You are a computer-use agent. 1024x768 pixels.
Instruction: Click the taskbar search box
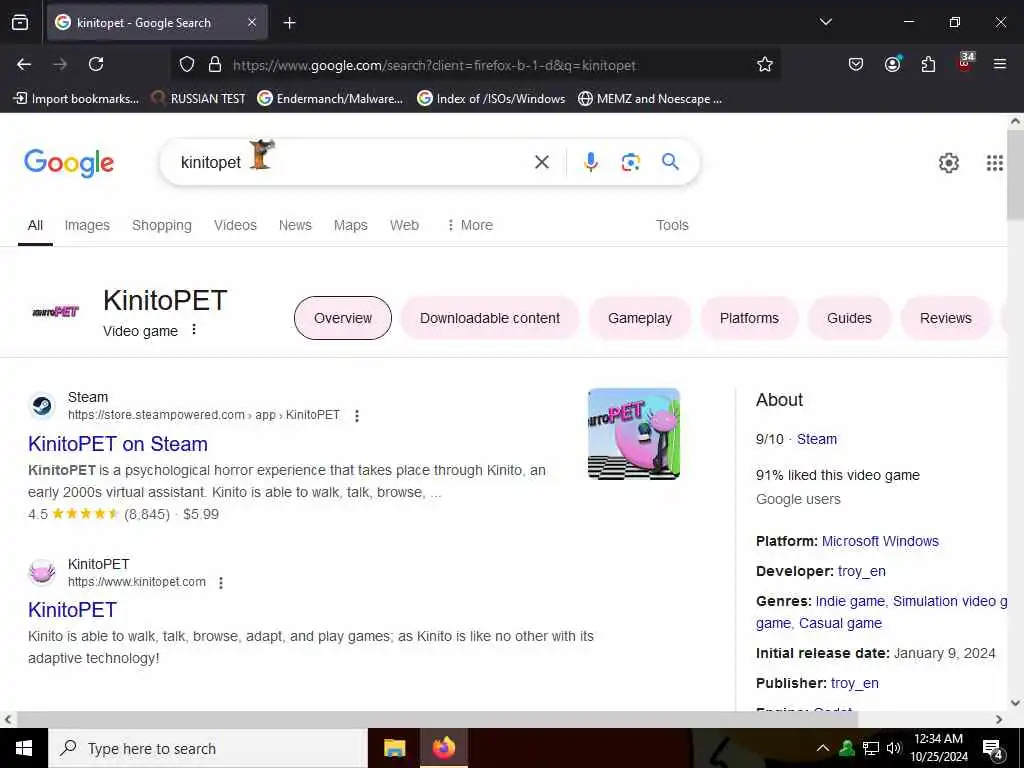point(208,748)
